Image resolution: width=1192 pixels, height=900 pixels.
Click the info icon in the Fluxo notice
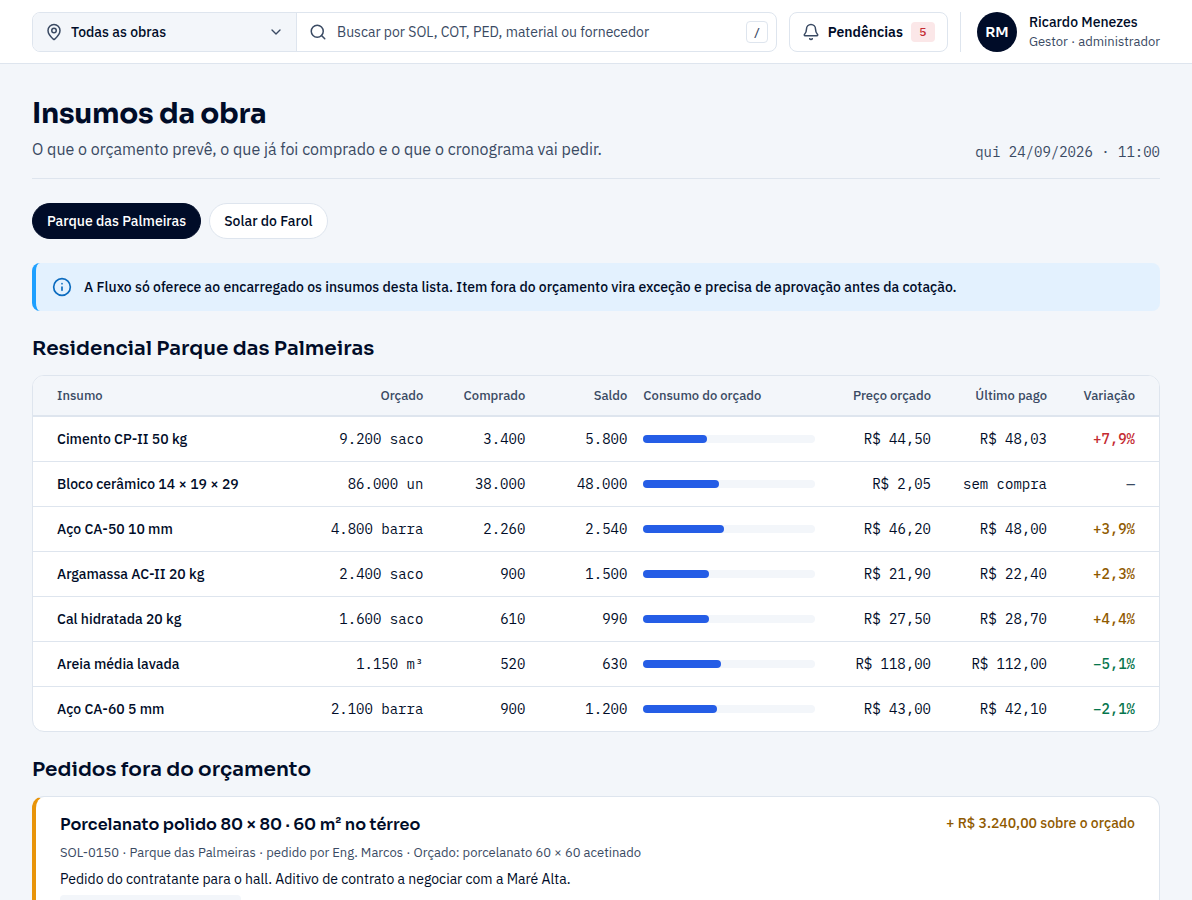[62, 287]
